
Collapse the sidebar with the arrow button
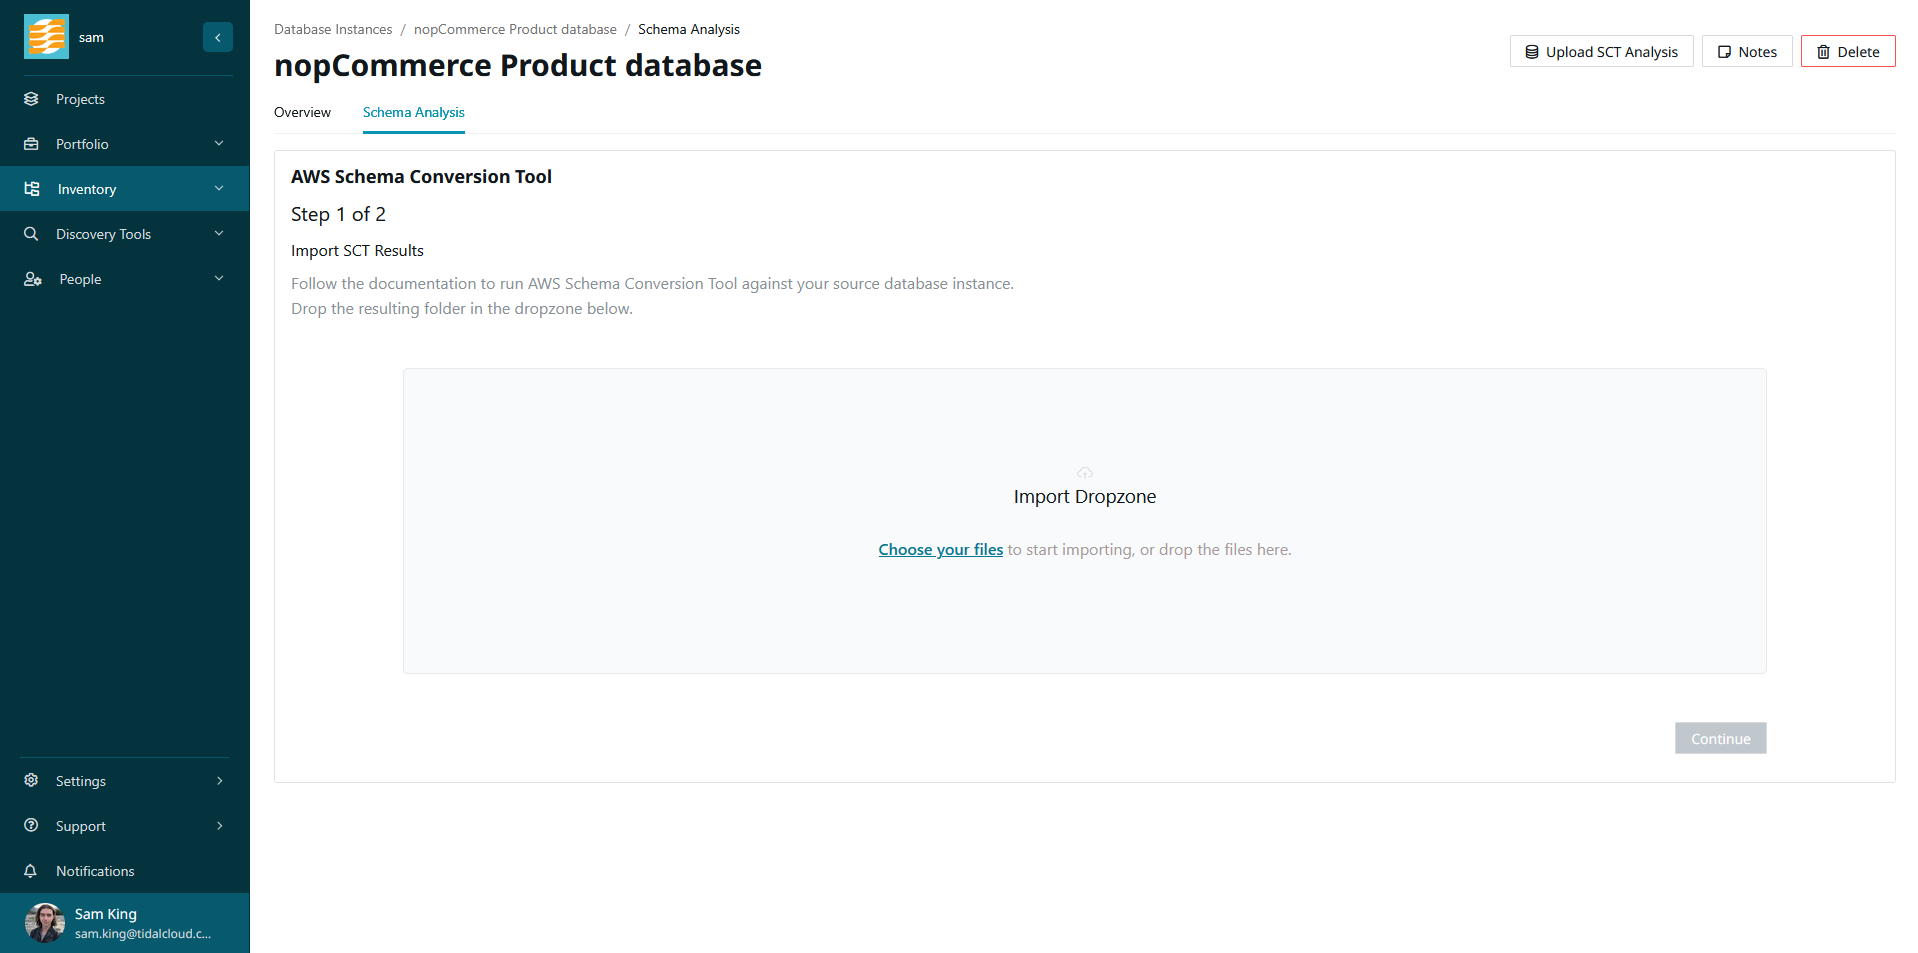[217, 37]
